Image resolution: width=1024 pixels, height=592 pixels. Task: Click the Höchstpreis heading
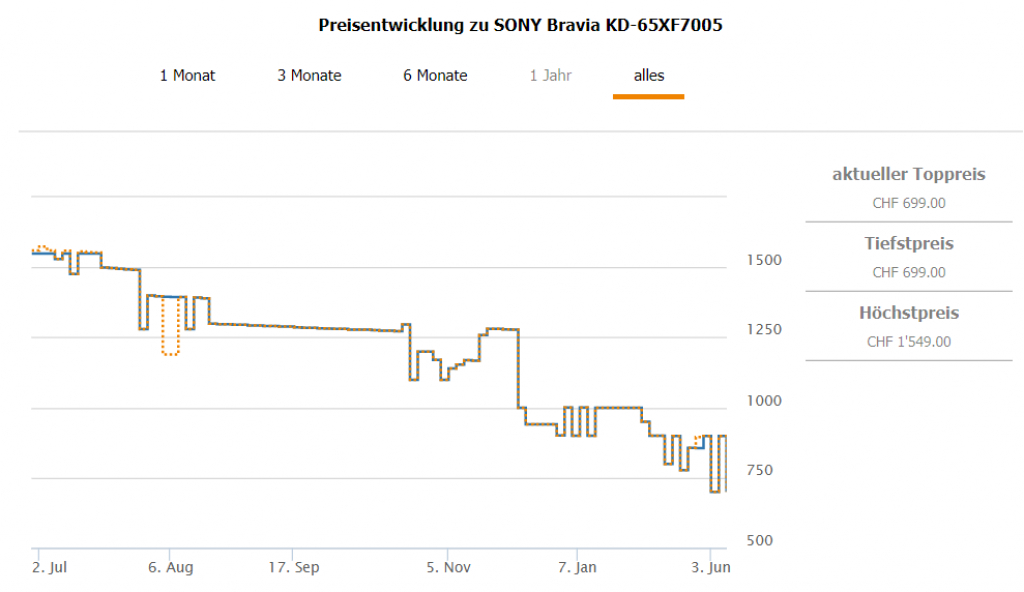pyautogui.click(x=908, y=313)
